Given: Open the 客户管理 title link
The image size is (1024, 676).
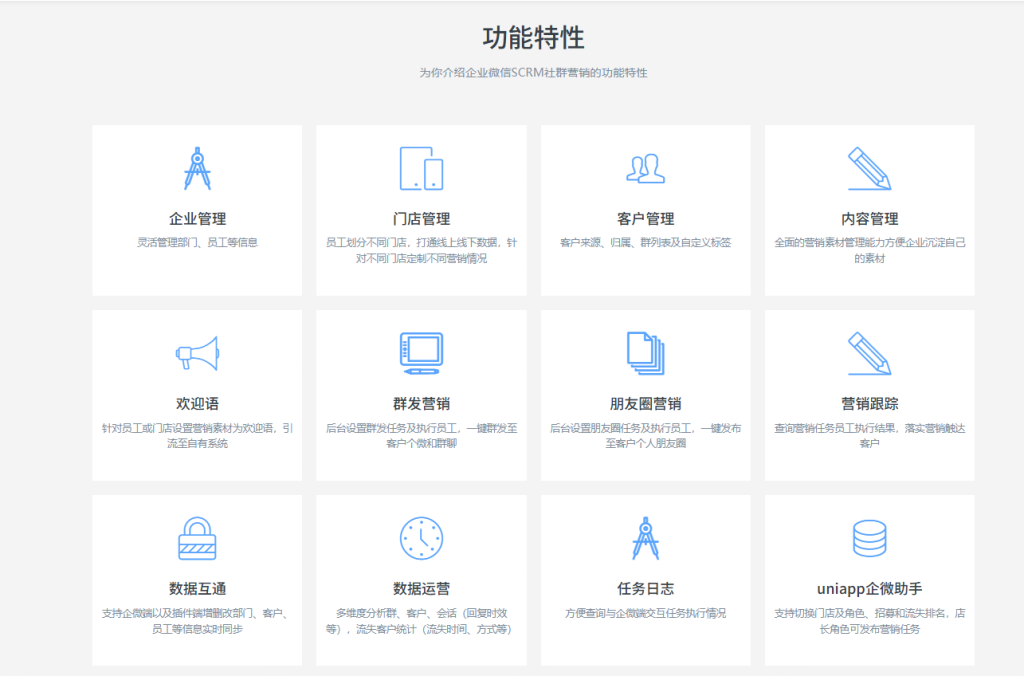Looking at the screenshot, I should (x=645, y=219).
